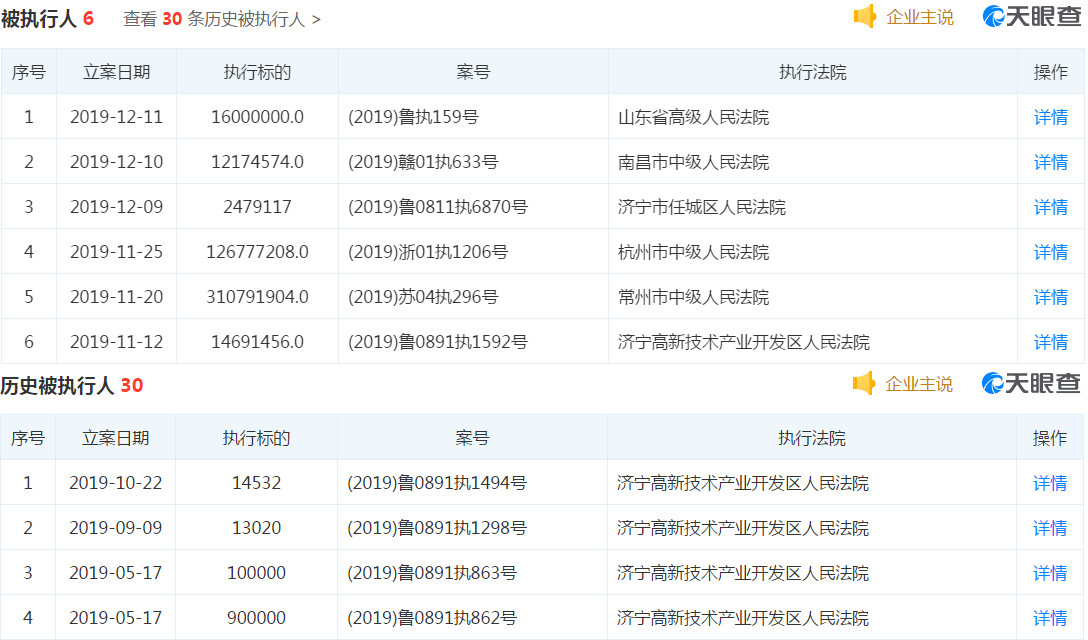Click court name 山东省高级人民法院
Viewport: 1088px width, 640px height.
[693, 117]
